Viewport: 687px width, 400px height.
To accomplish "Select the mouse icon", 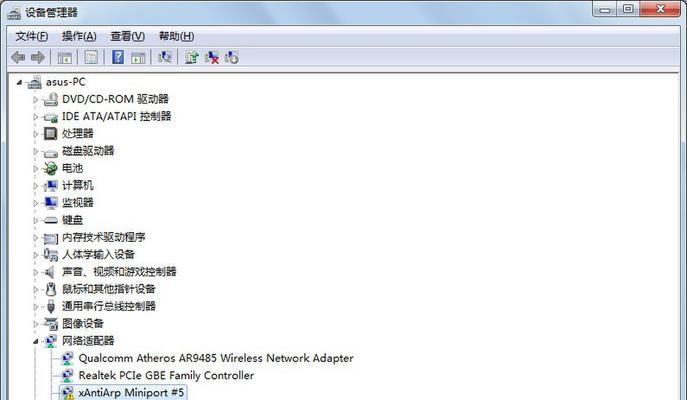I will tap(51, 289).
